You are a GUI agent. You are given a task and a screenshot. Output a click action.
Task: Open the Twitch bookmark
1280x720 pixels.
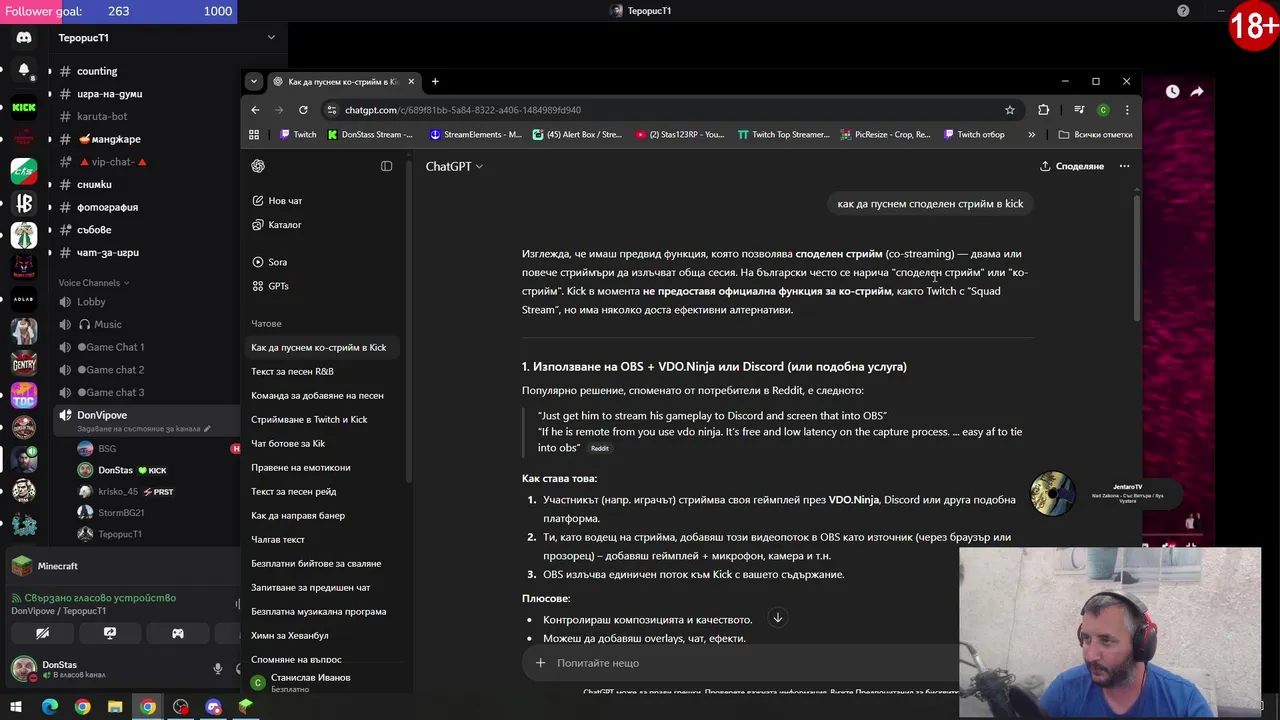tap(298, 134)
